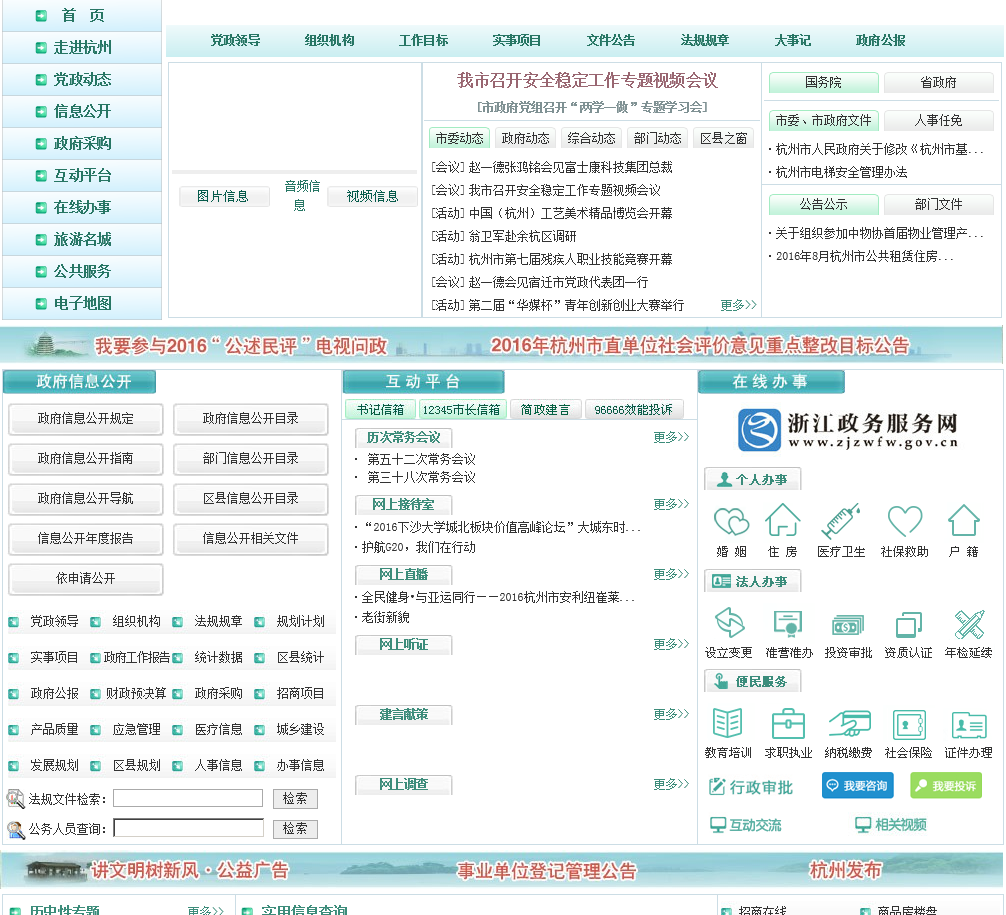Switch to the 12345市长信箱 tab
Image resolution: width=1006 pixels, height=915 pixels.
461,409
